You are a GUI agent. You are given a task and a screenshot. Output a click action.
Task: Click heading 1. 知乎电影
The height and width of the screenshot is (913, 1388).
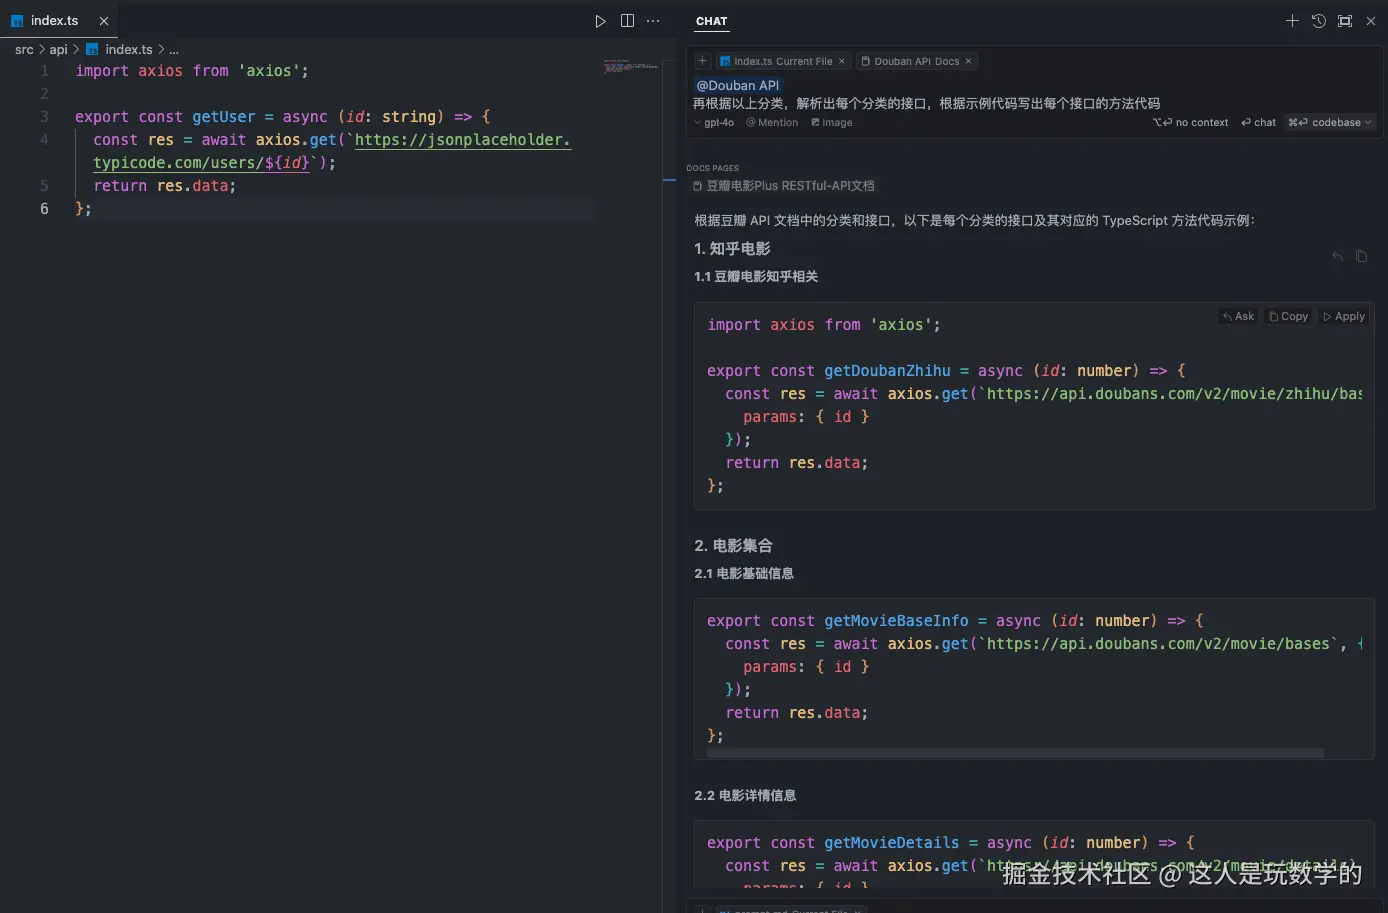pyautogui.click(x=733, y=249)
